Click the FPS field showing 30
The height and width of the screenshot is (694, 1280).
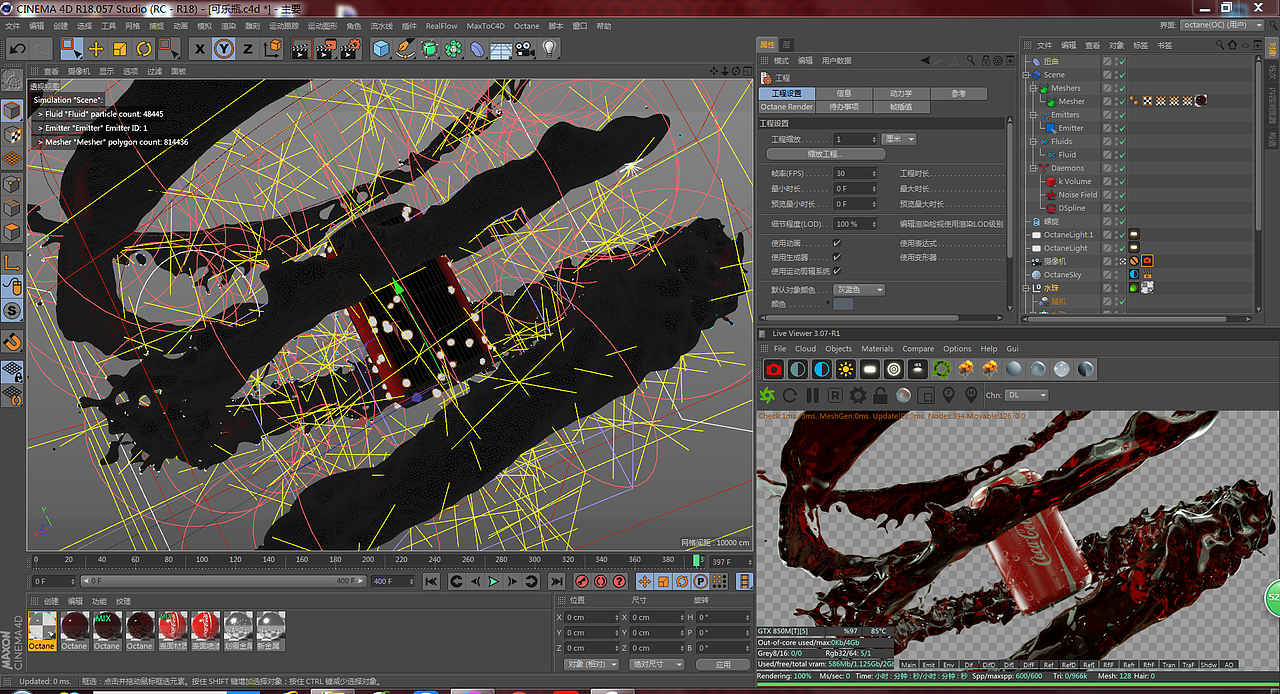point(855,173)
